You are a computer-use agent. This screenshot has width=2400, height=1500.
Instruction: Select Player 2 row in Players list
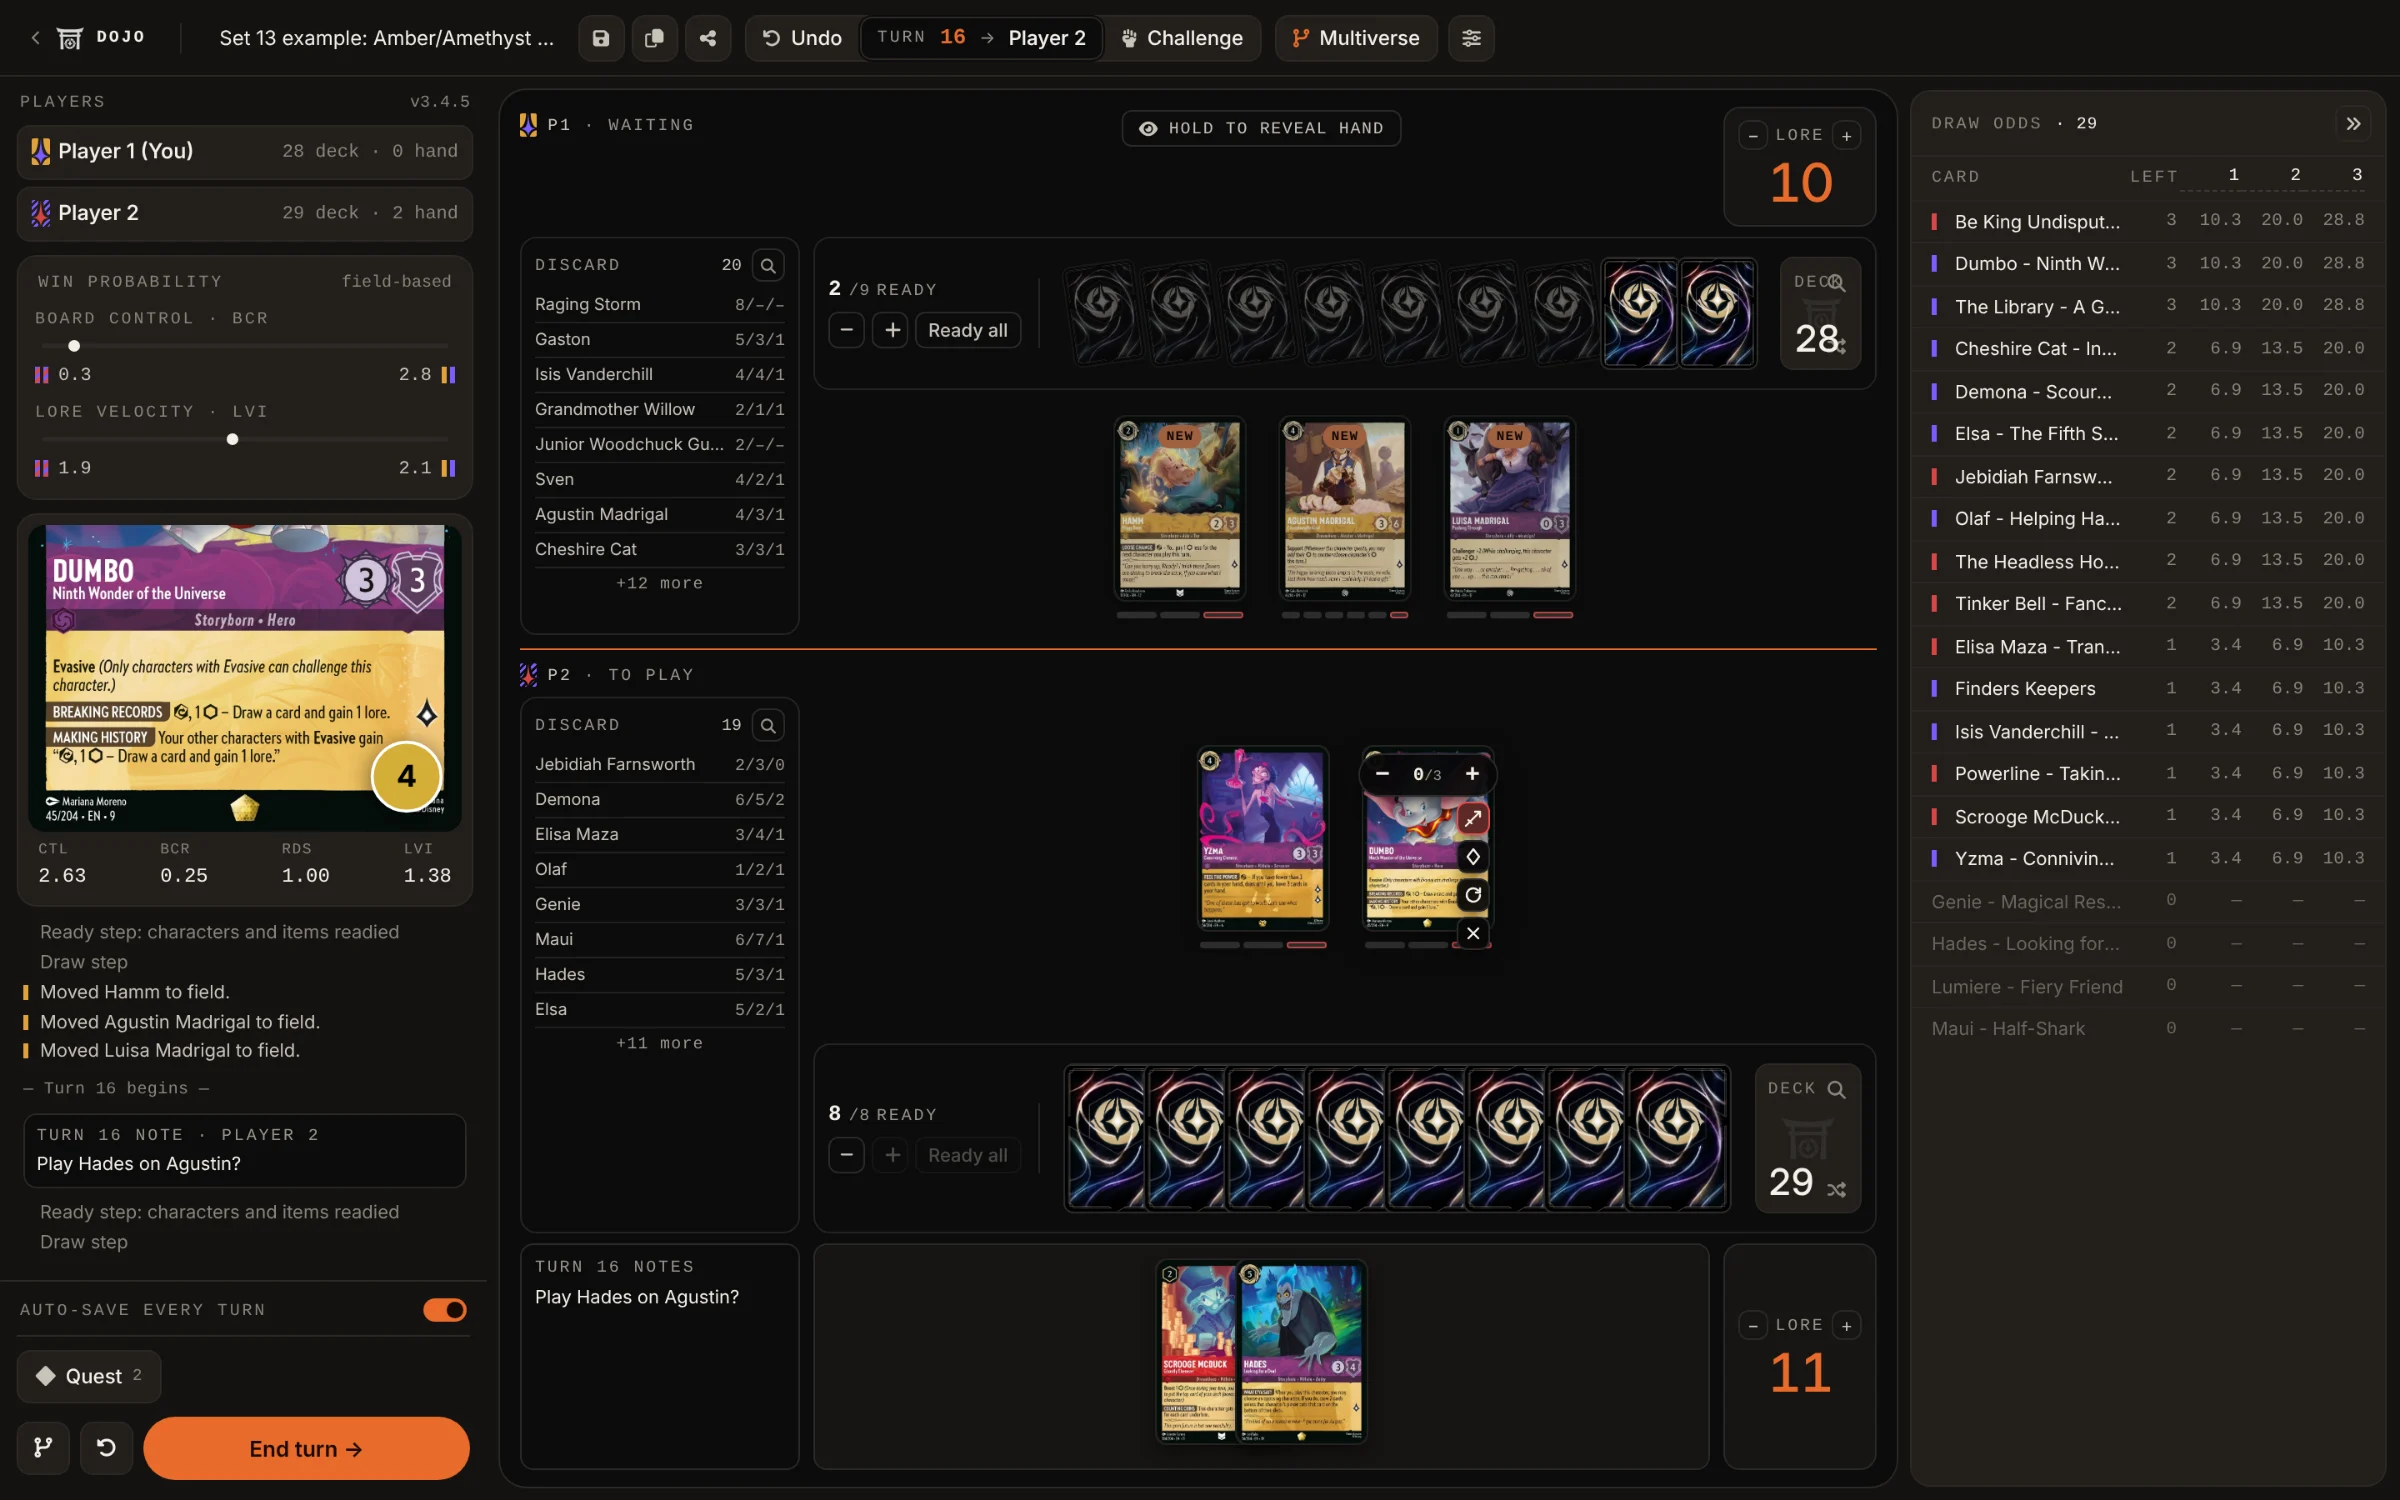point(245,213)
